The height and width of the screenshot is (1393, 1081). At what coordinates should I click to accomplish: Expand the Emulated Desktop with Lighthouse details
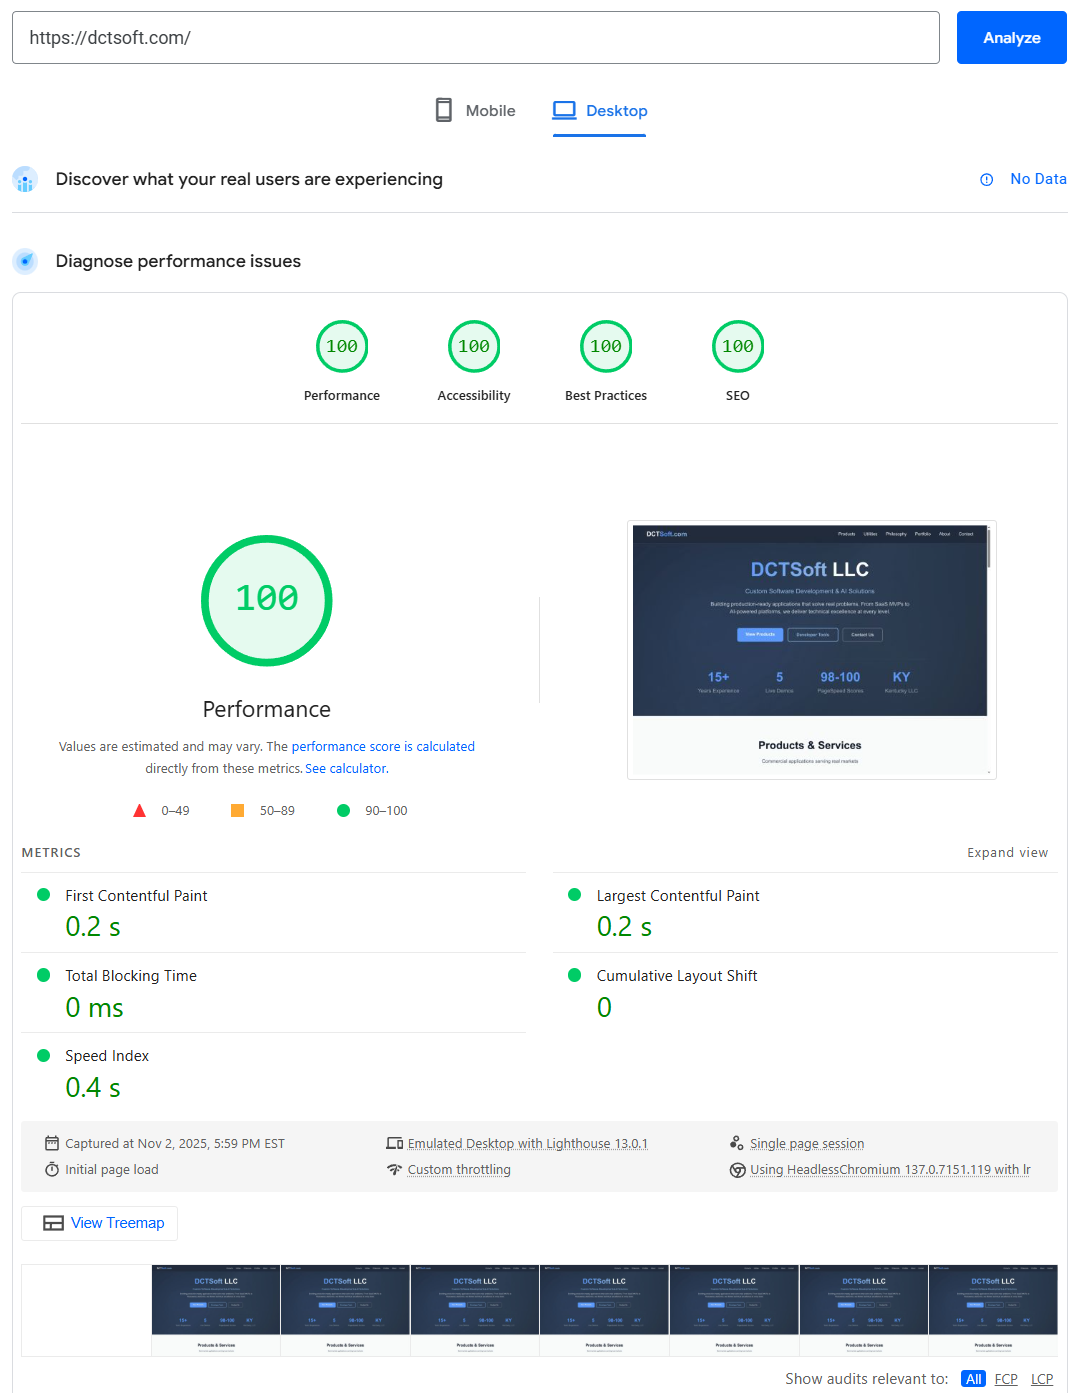click(x=528, y=1142)
